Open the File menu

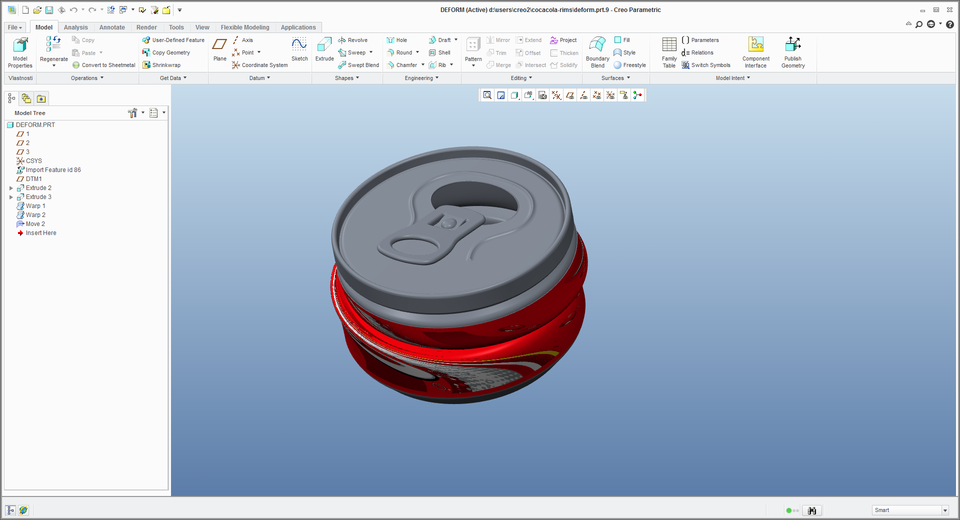tap(15, 28)
